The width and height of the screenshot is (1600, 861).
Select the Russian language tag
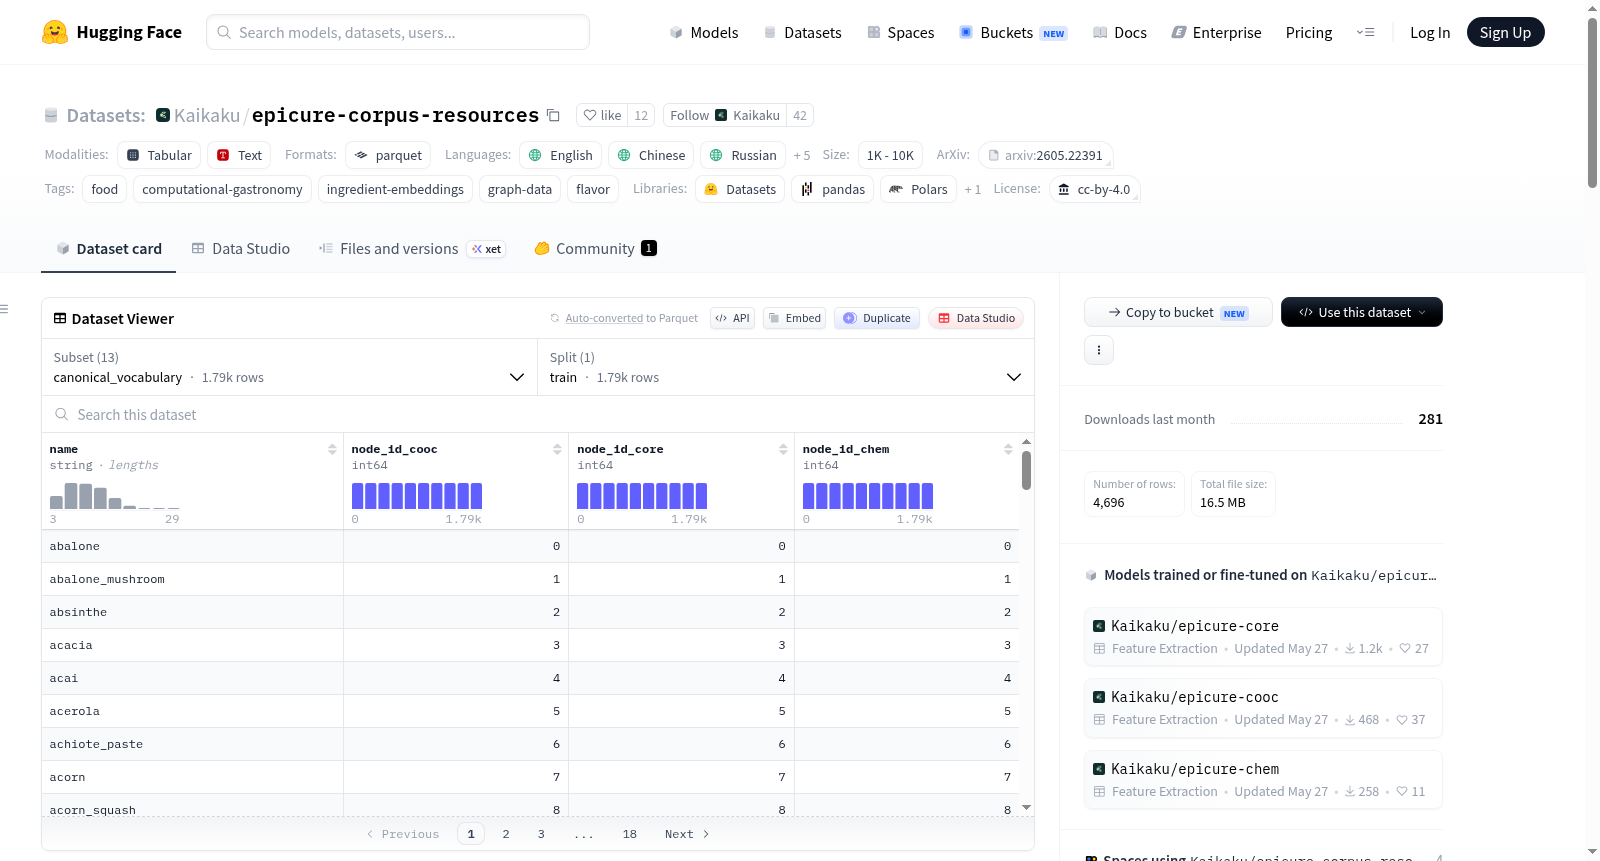(743, 155)
